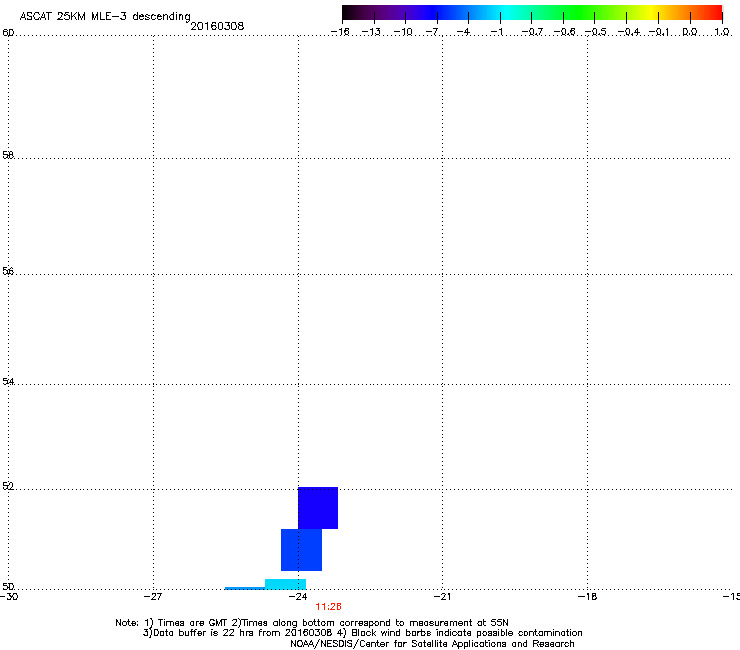
Task: Click the colorbar tick label -0.7
Action: (x=532, y=32)
